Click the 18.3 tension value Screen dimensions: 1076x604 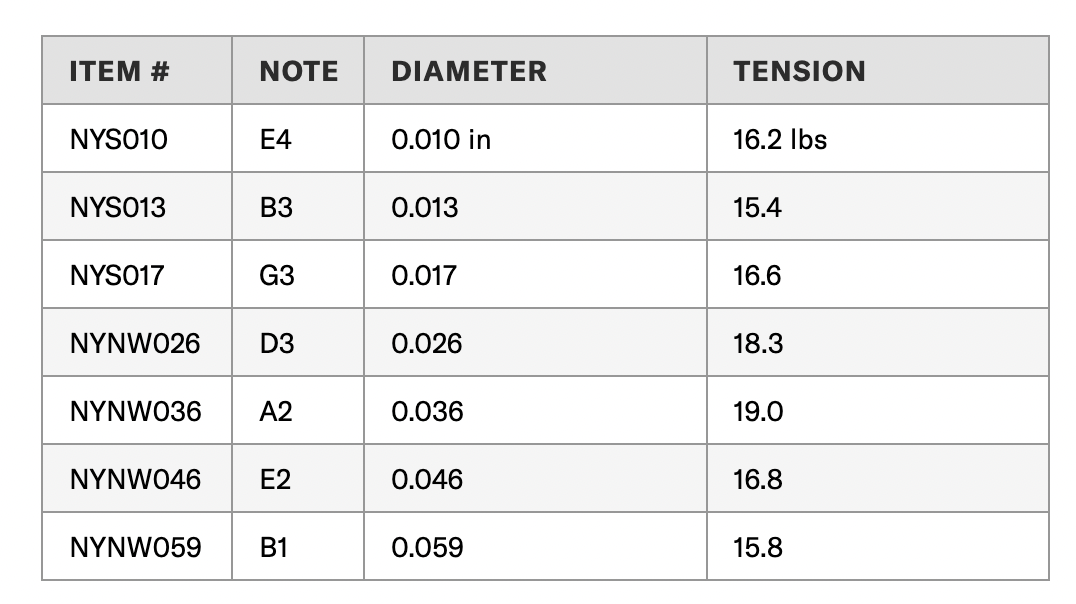(x=758, y=343)
